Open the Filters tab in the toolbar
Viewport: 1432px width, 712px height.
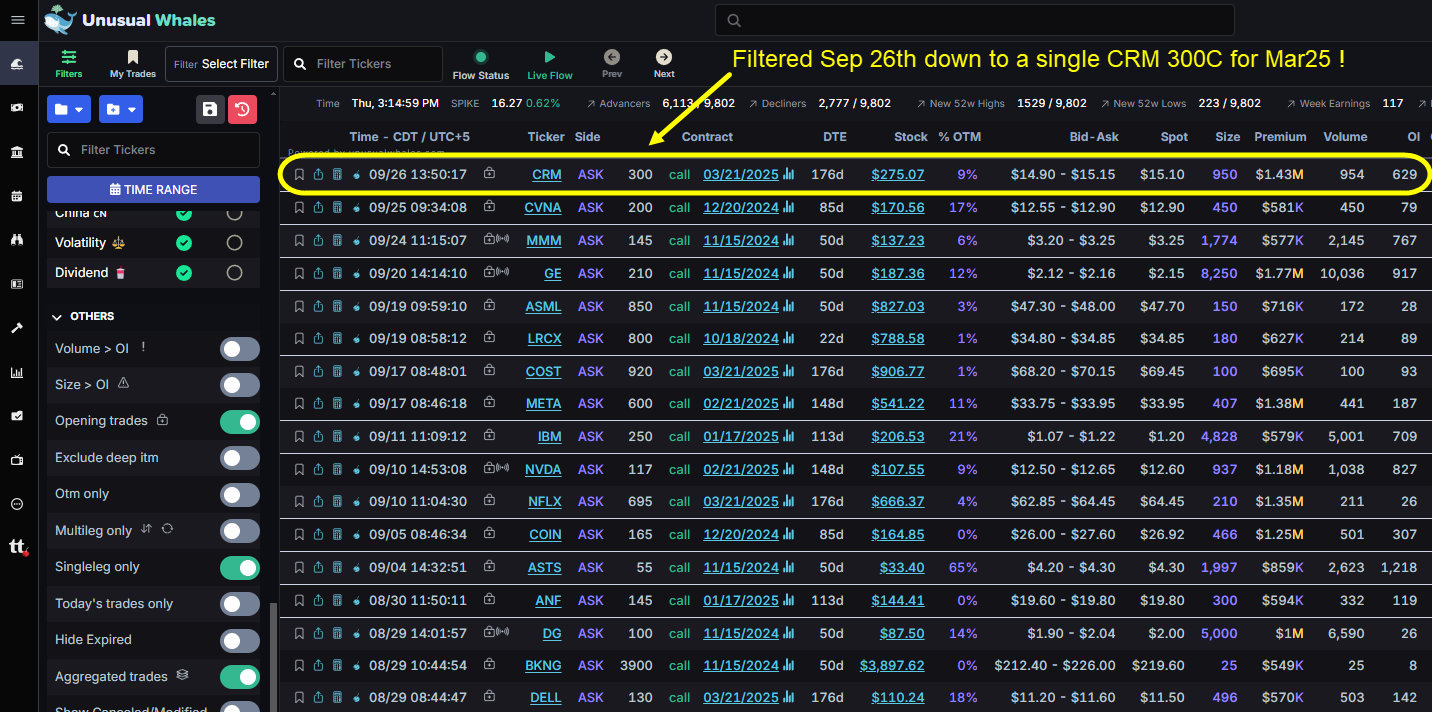[69, 64]
